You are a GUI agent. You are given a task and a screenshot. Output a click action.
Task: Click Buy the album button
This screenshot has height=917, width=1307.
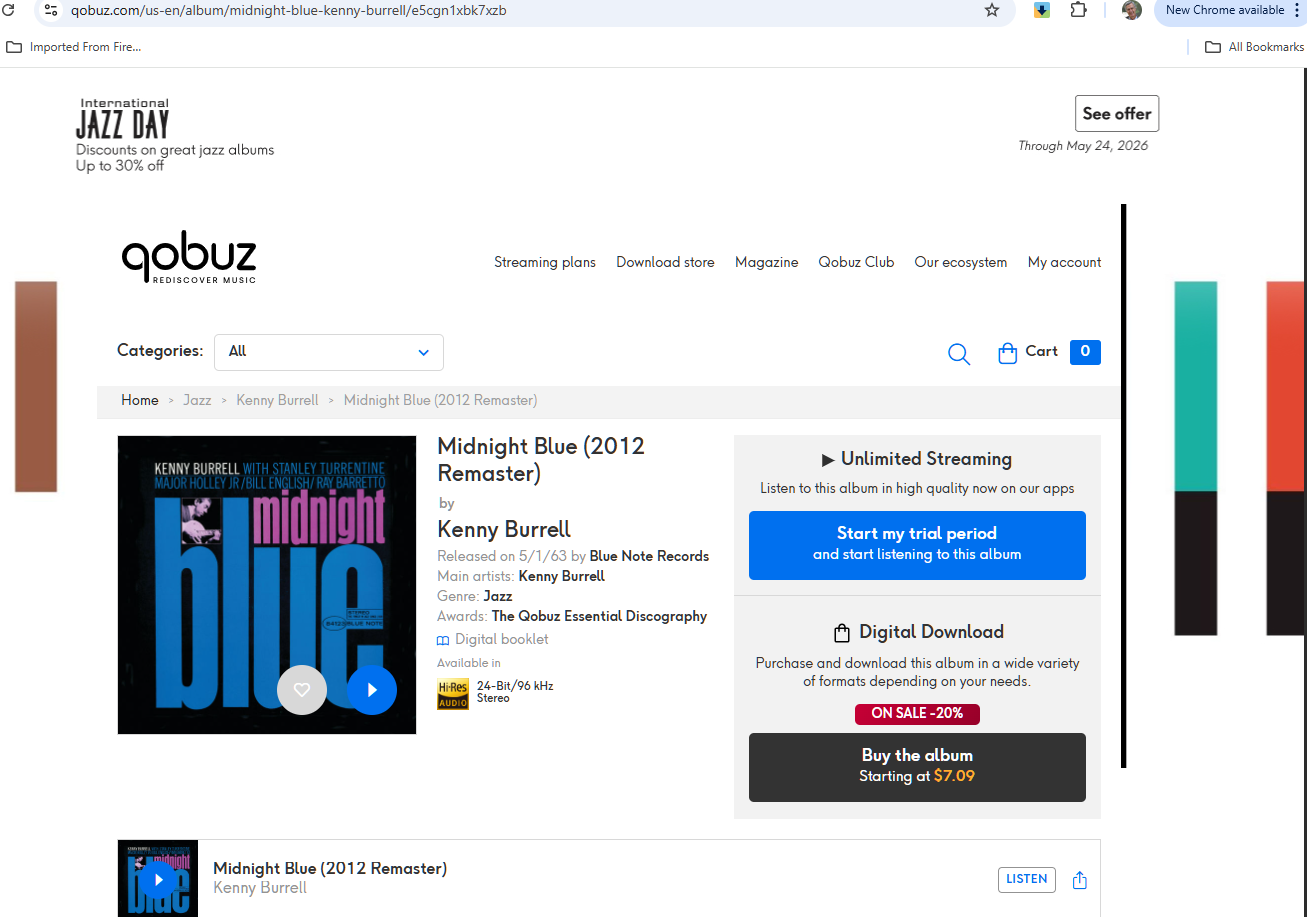tap(917, 767)
